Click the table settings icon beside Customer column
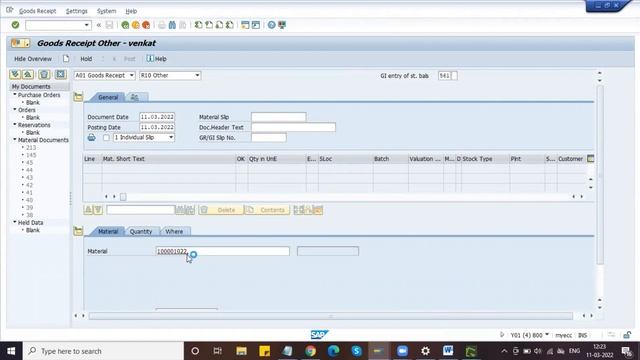 pos(590,158)
